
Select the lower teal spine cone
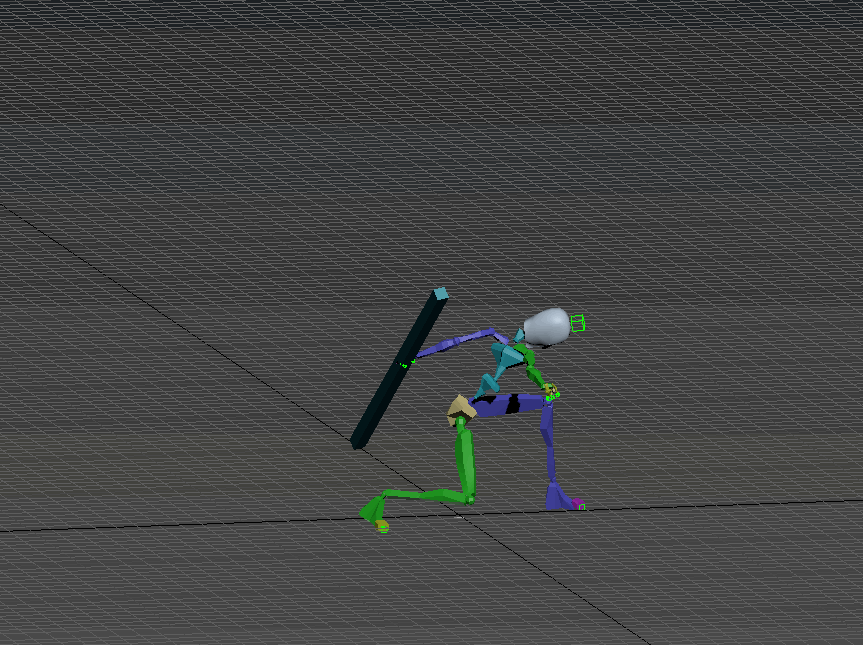(x=489, y=383)
